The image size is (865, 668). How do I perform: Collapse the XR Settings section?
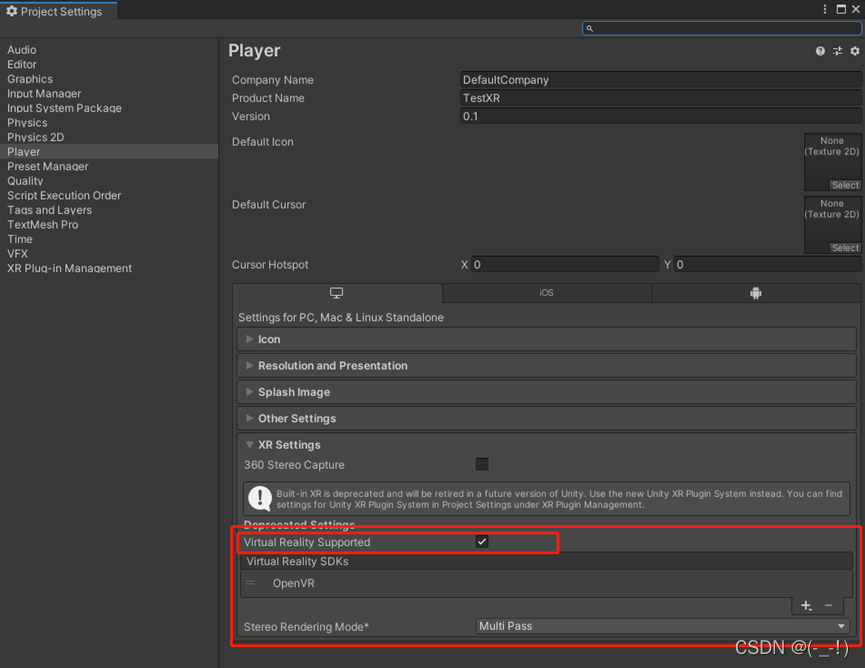289,445
